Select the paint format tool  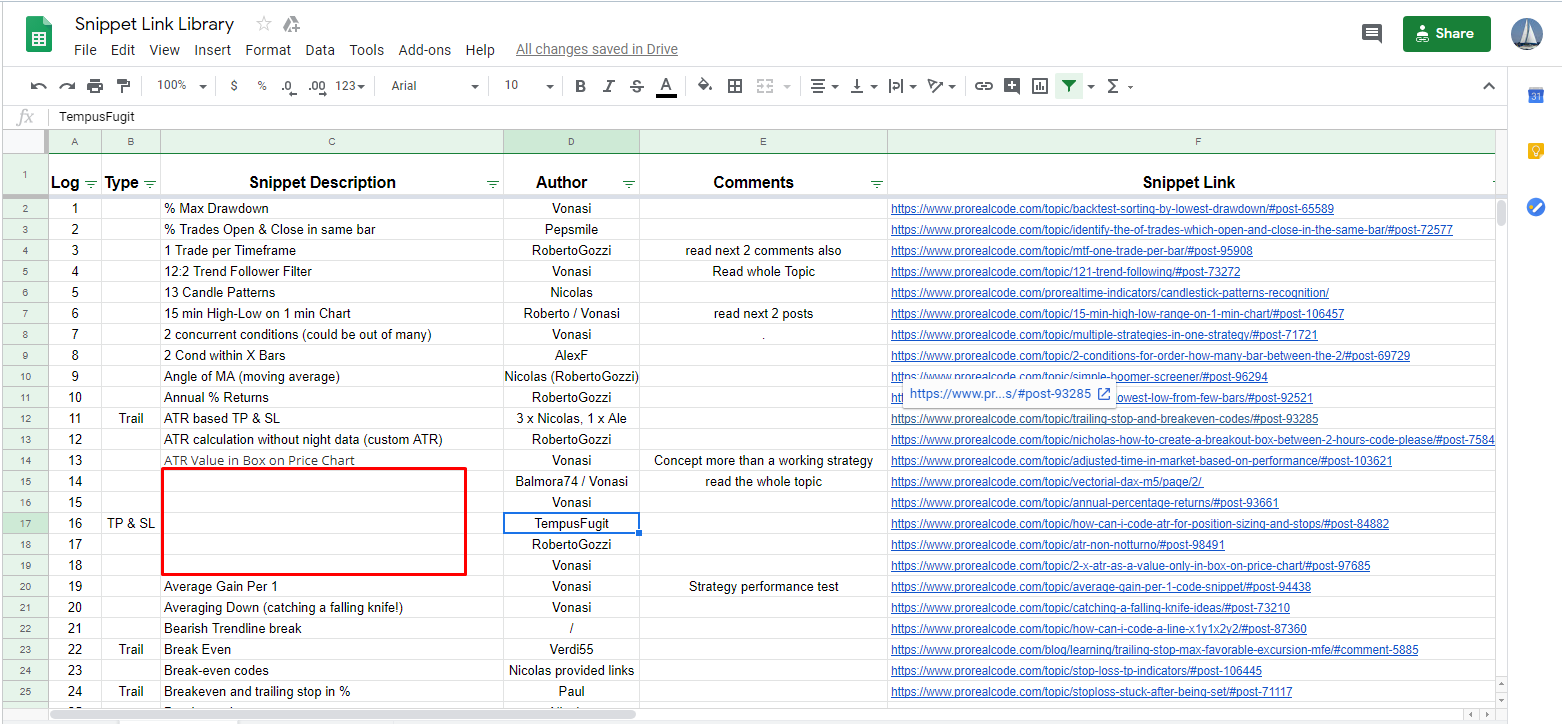pyautogui.click(x=123, y=86)
